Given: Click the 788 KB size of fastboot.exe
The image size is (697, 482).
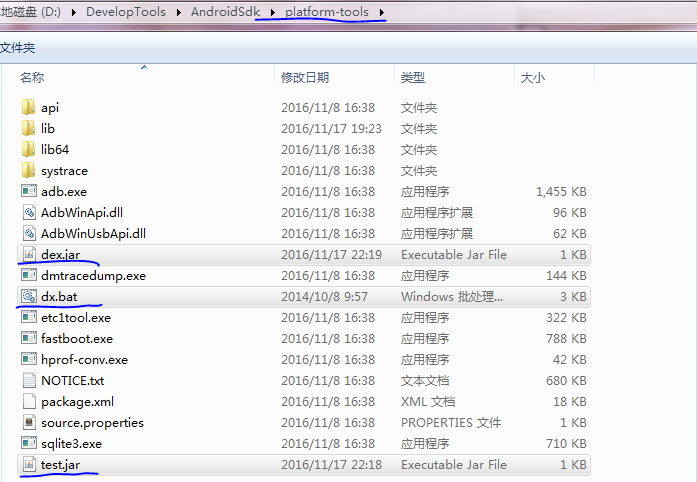Looking at the screenshot, I should coord(566,338).
